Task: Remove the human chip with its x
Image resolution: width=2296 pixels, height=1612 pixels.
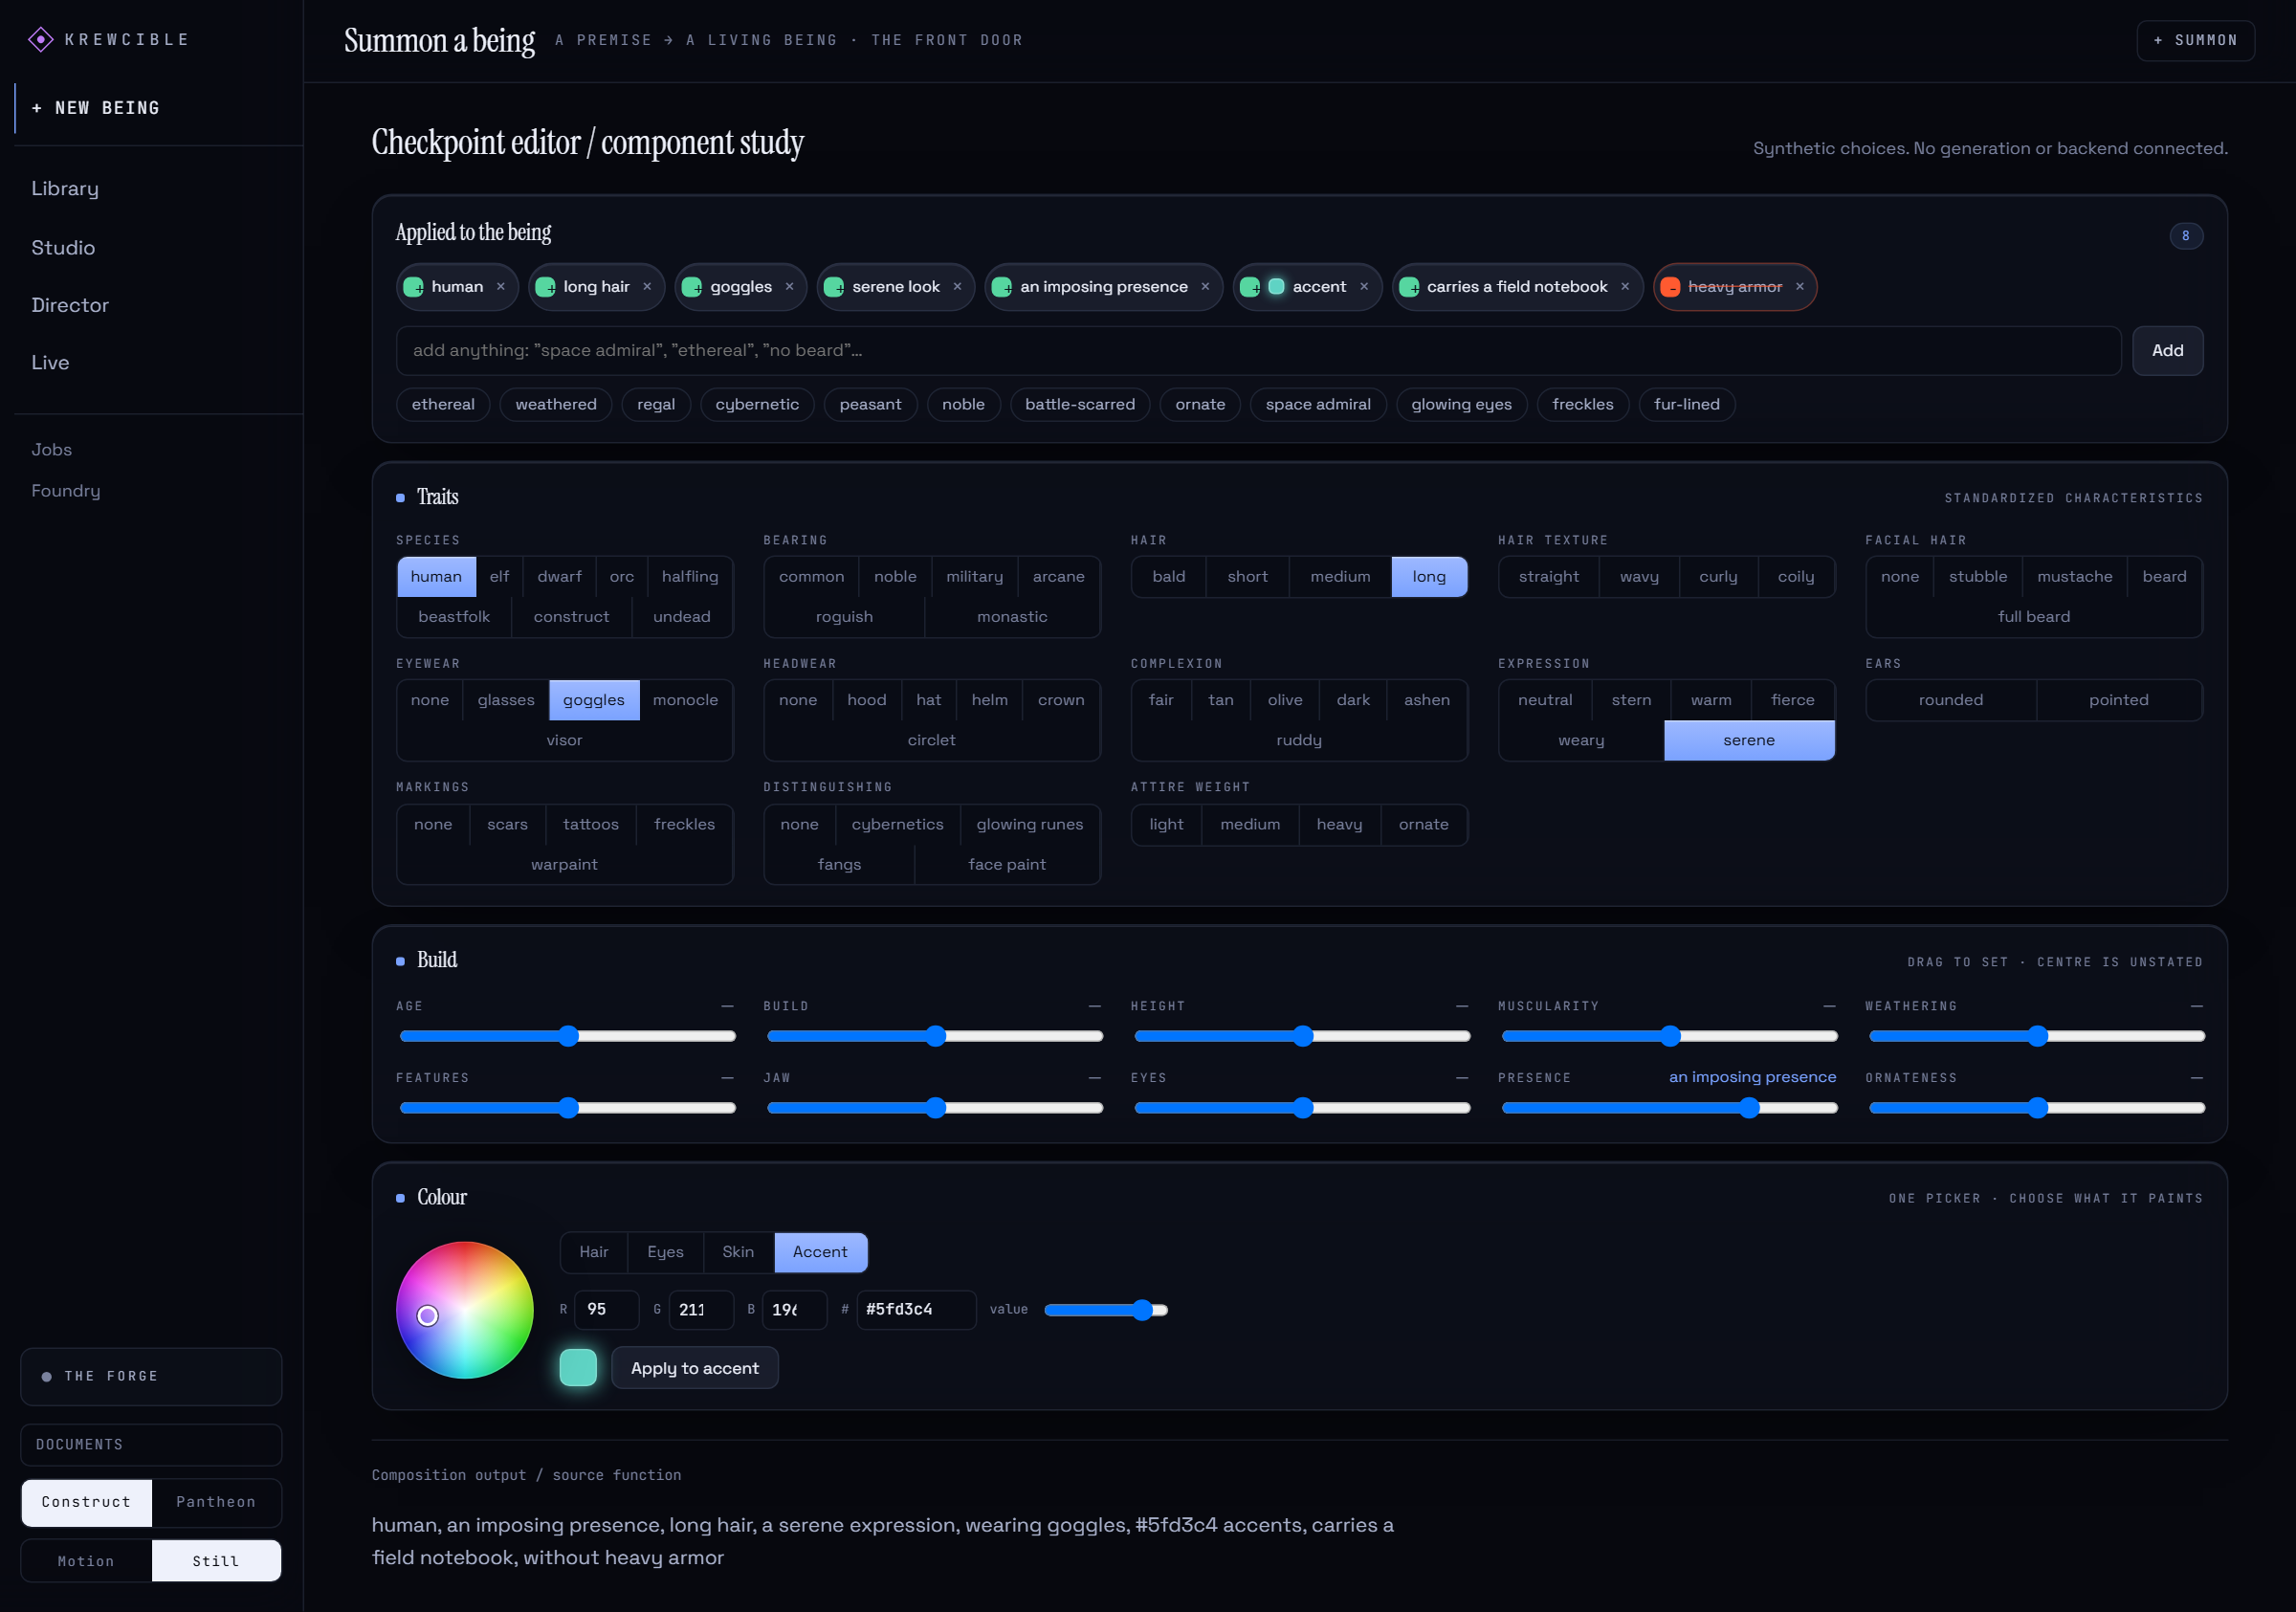Action: tap(501, 287)
